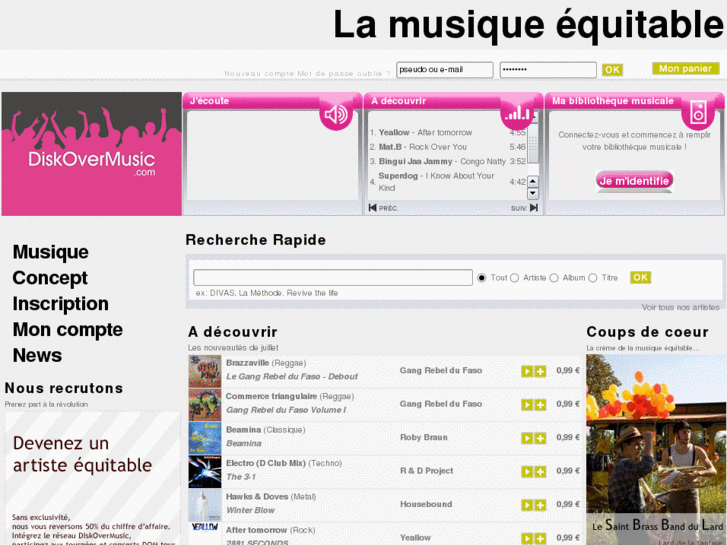Open Hawks & Doves album cover thumbnail
The image size is (727, 545).
[x=205, y=505]
